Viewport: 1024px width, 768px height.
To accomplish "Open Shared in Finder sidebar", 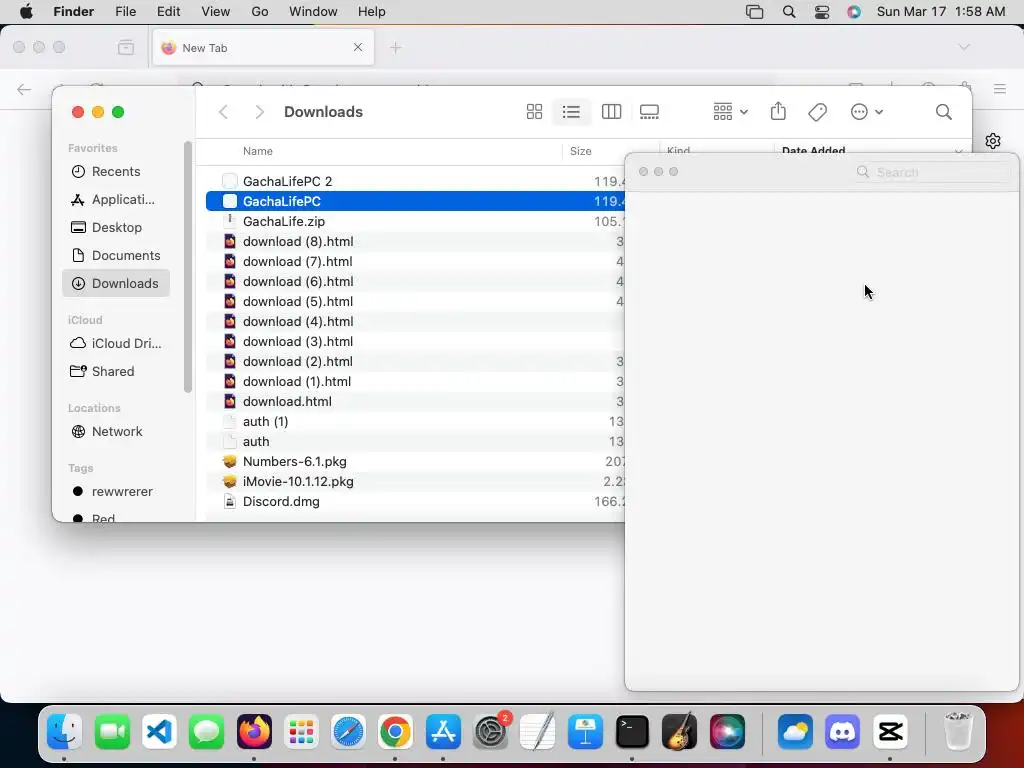I will point(116,372).
